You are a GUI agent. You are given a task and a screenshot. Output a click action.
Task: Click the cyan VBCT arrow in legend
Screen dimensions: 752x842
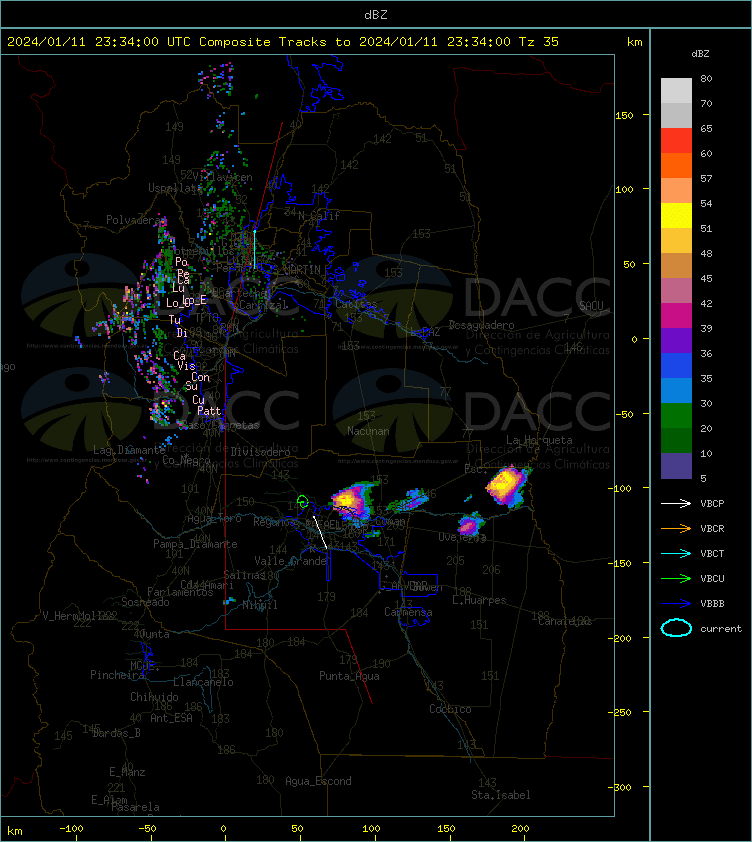click(x=676, y=554)
